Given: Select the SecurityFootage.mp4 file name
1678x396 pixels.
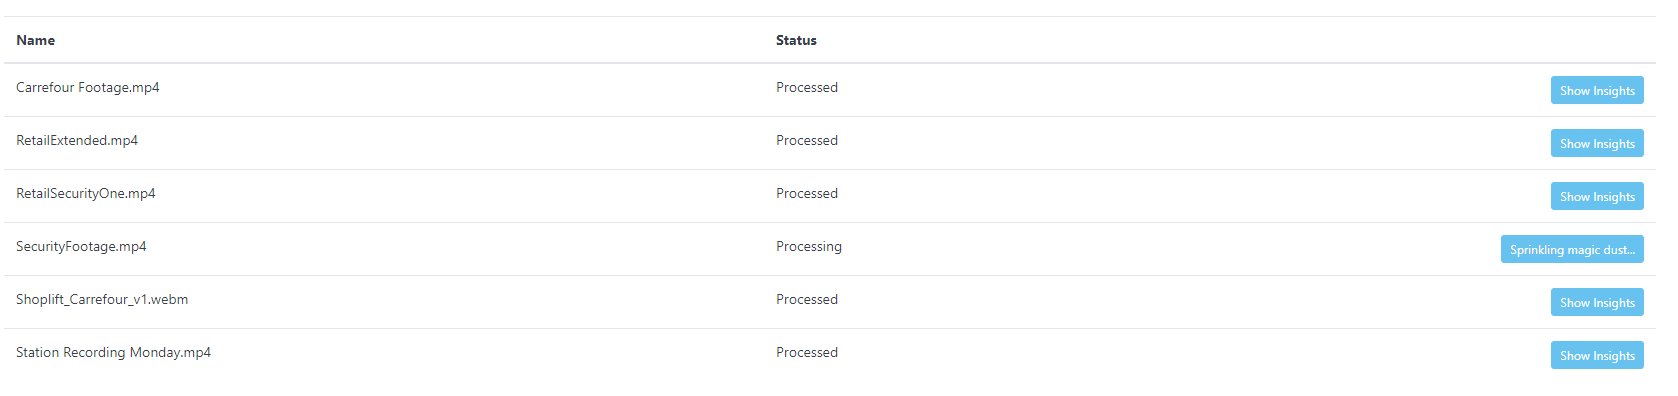Looking at the screenshot, I should [x=81, y=246].
